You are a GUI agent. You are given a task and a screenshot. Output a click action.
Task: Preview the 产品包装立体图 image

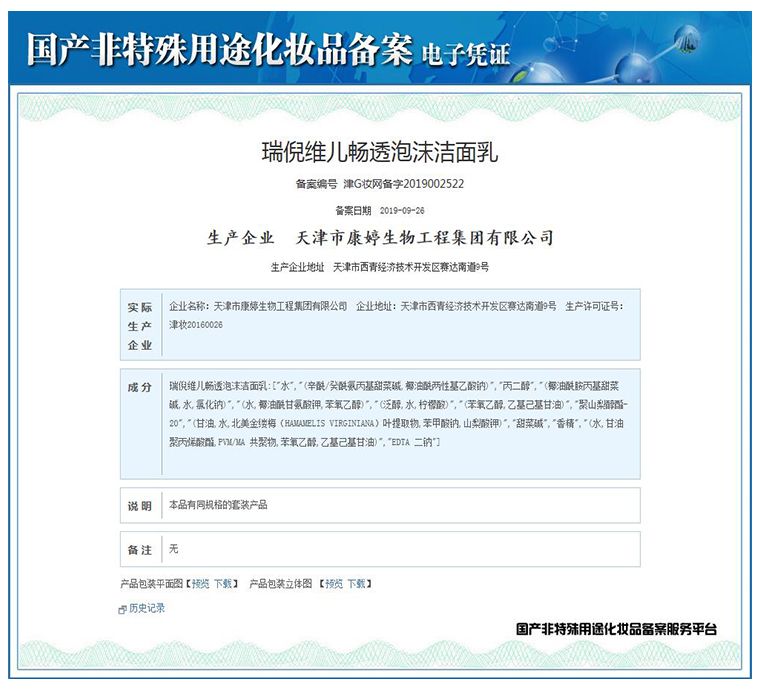(334, 584)
